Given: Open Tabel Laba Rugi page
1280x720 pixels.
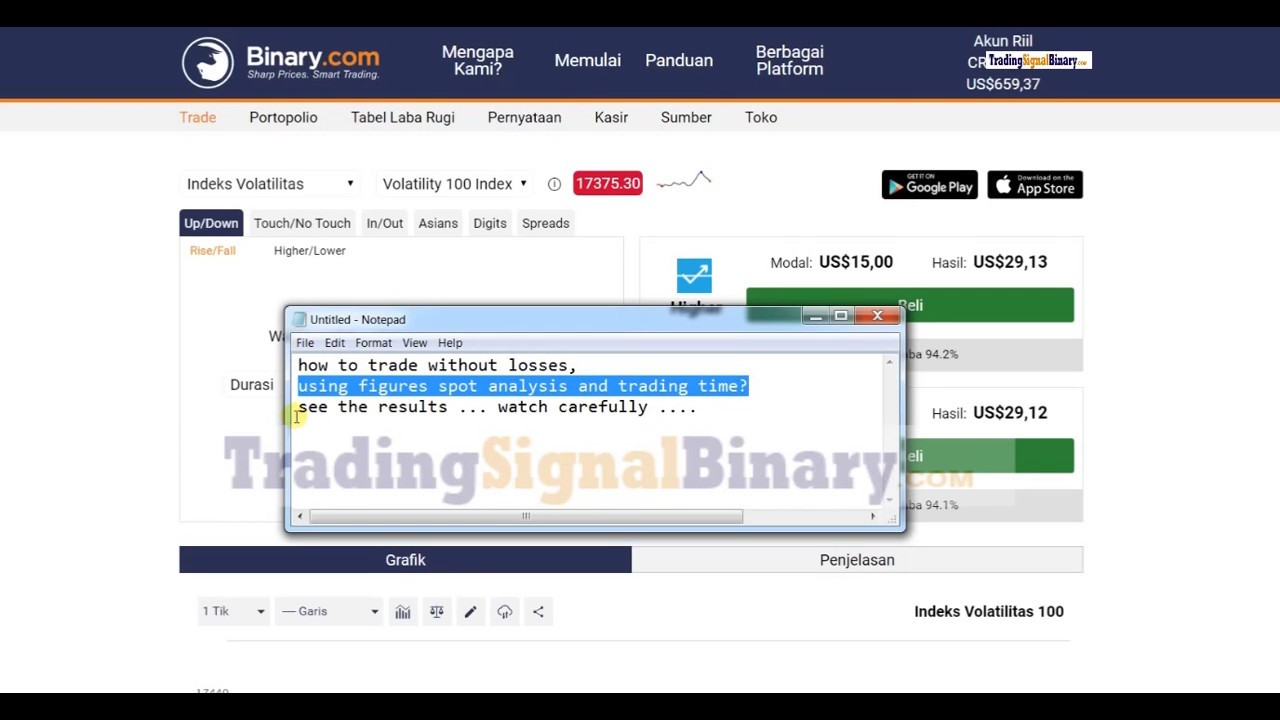Looking at the screenshot, I should click(403, 117).
